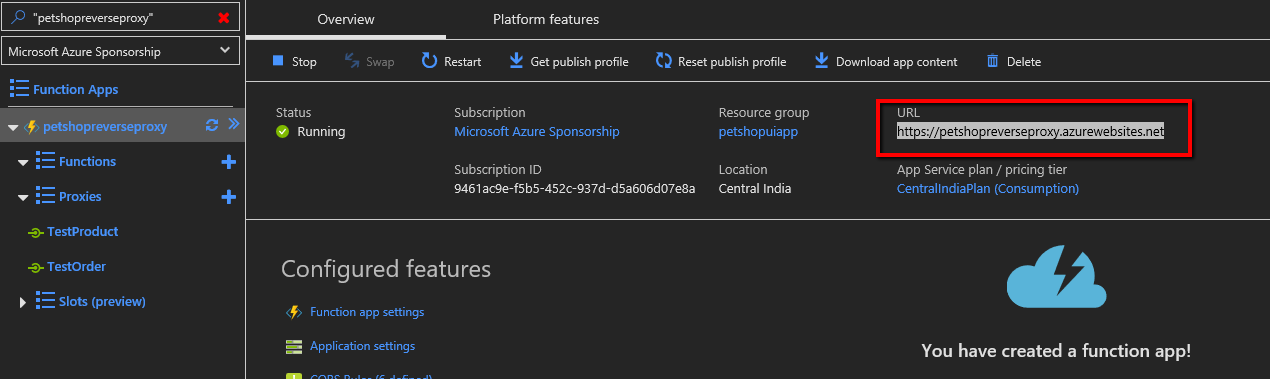Open the Proxies node
Image resolution: width=1270 pixels, height=379 pixels.
[80, 196]
